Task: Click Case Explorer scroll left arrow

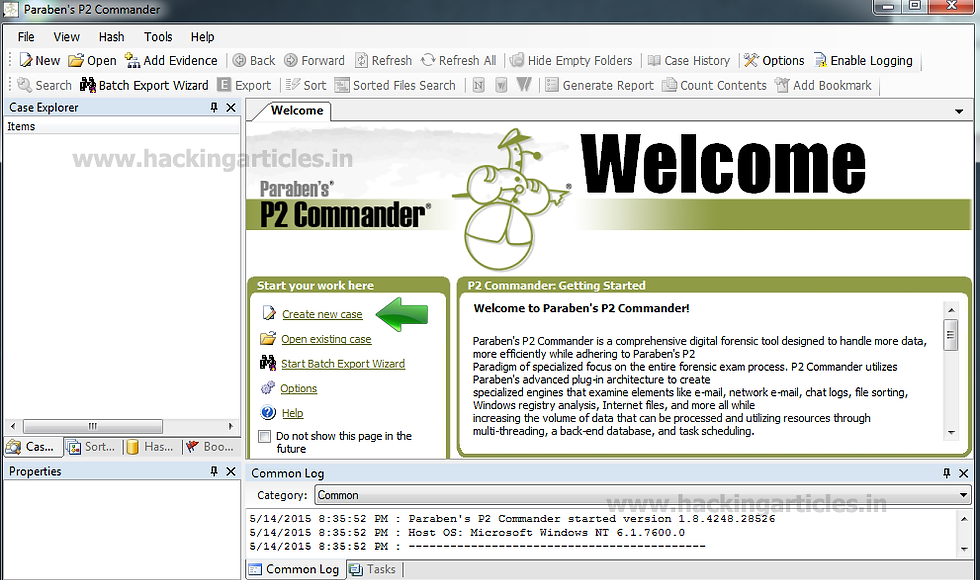Action: [13, 426]
